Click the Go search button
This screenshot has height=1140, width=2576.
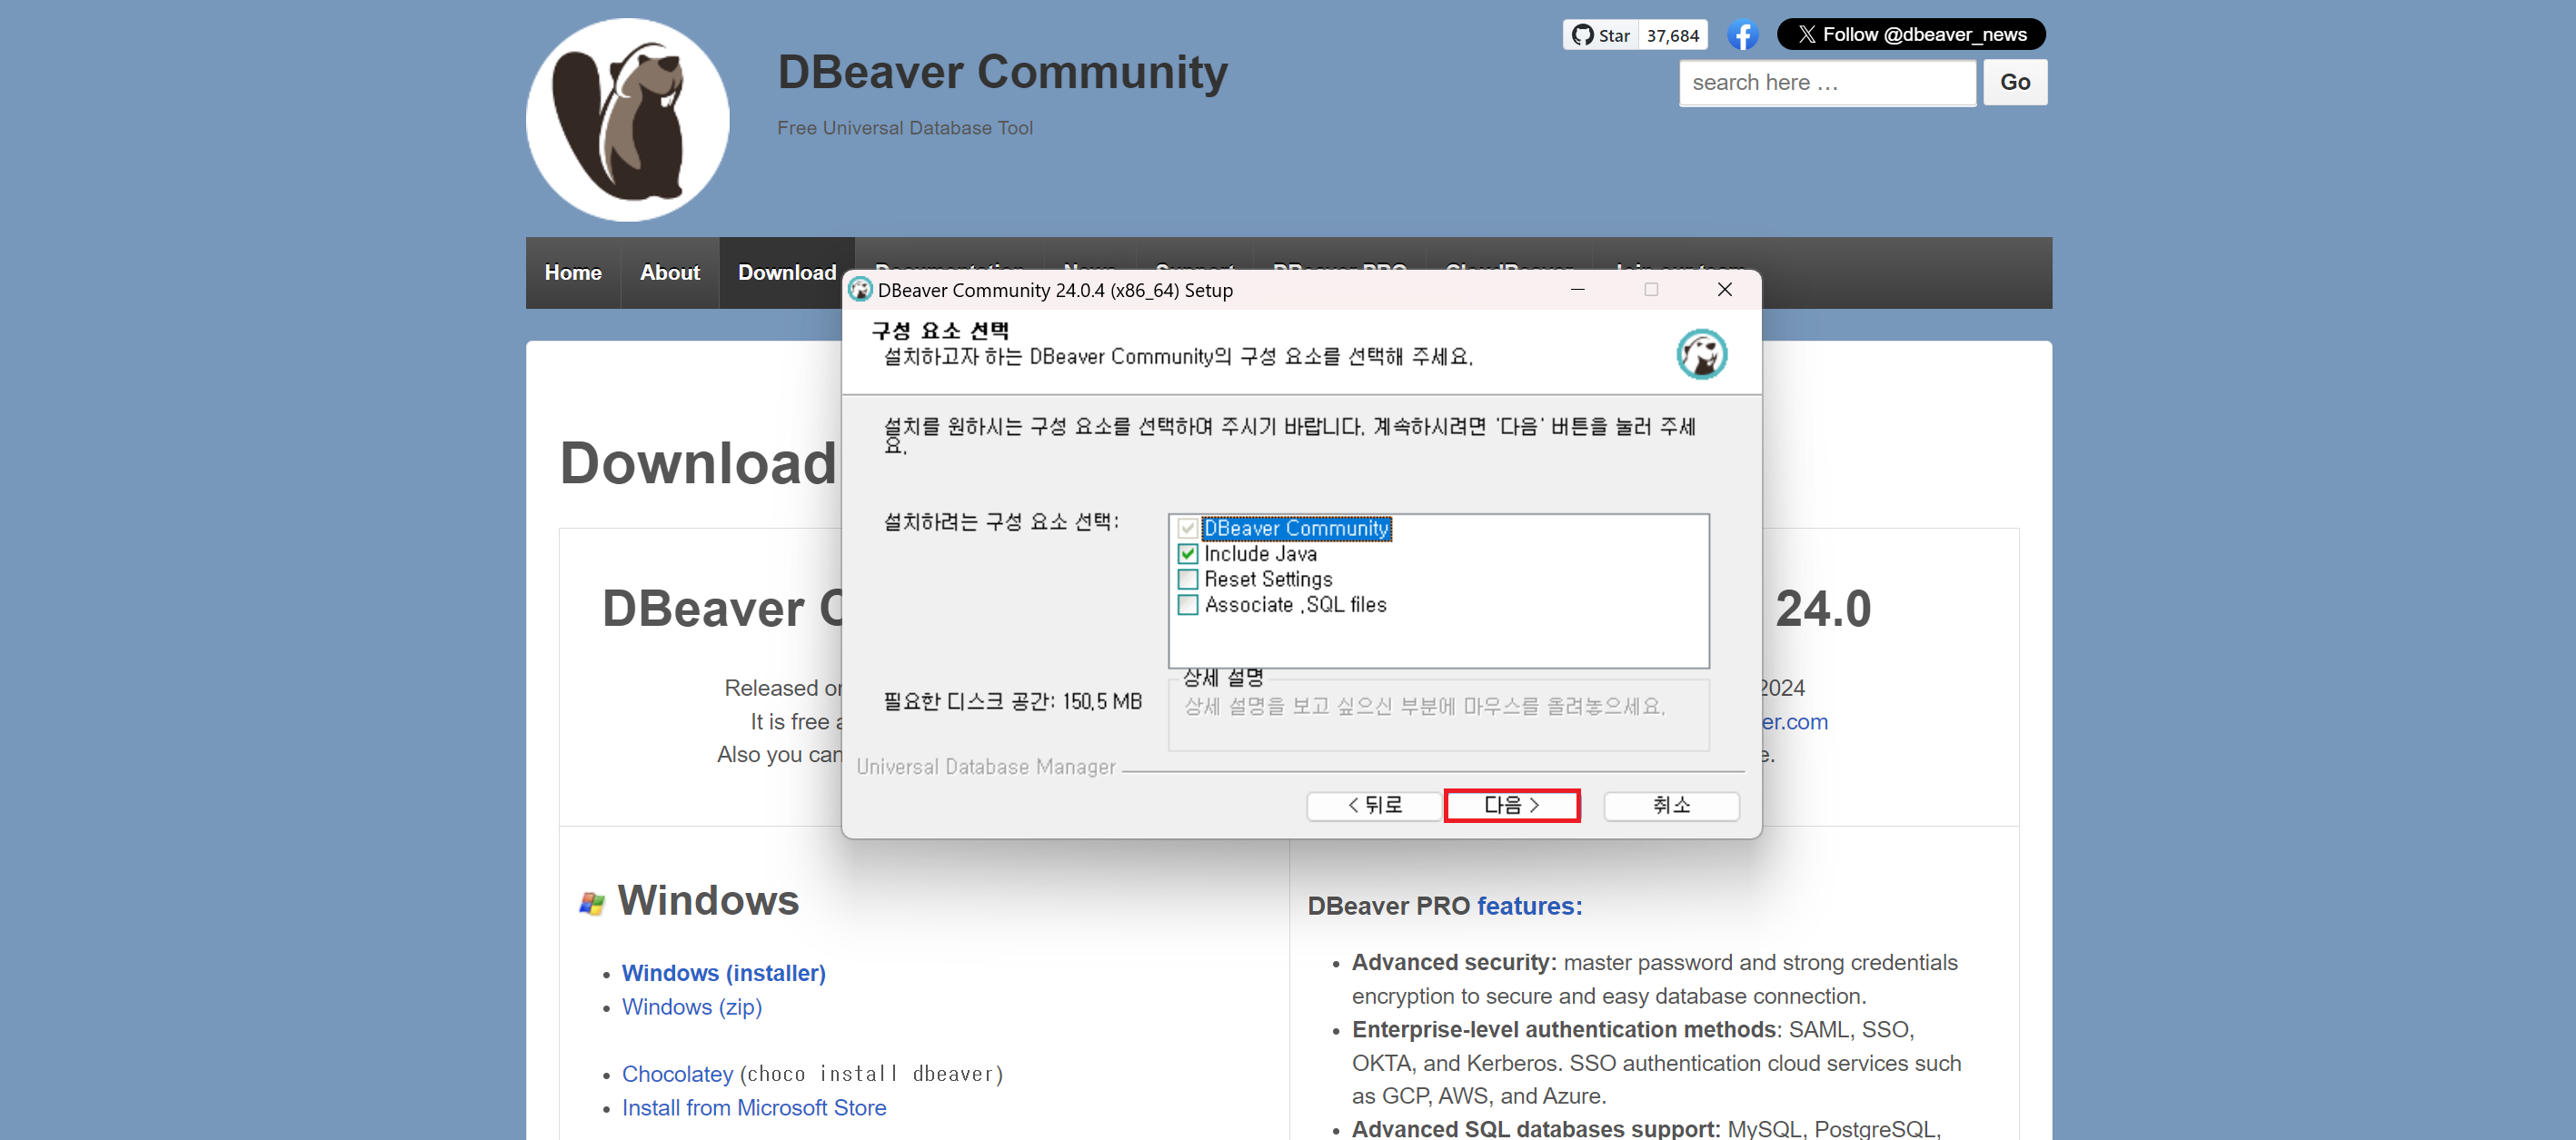tap(2015, 82)
